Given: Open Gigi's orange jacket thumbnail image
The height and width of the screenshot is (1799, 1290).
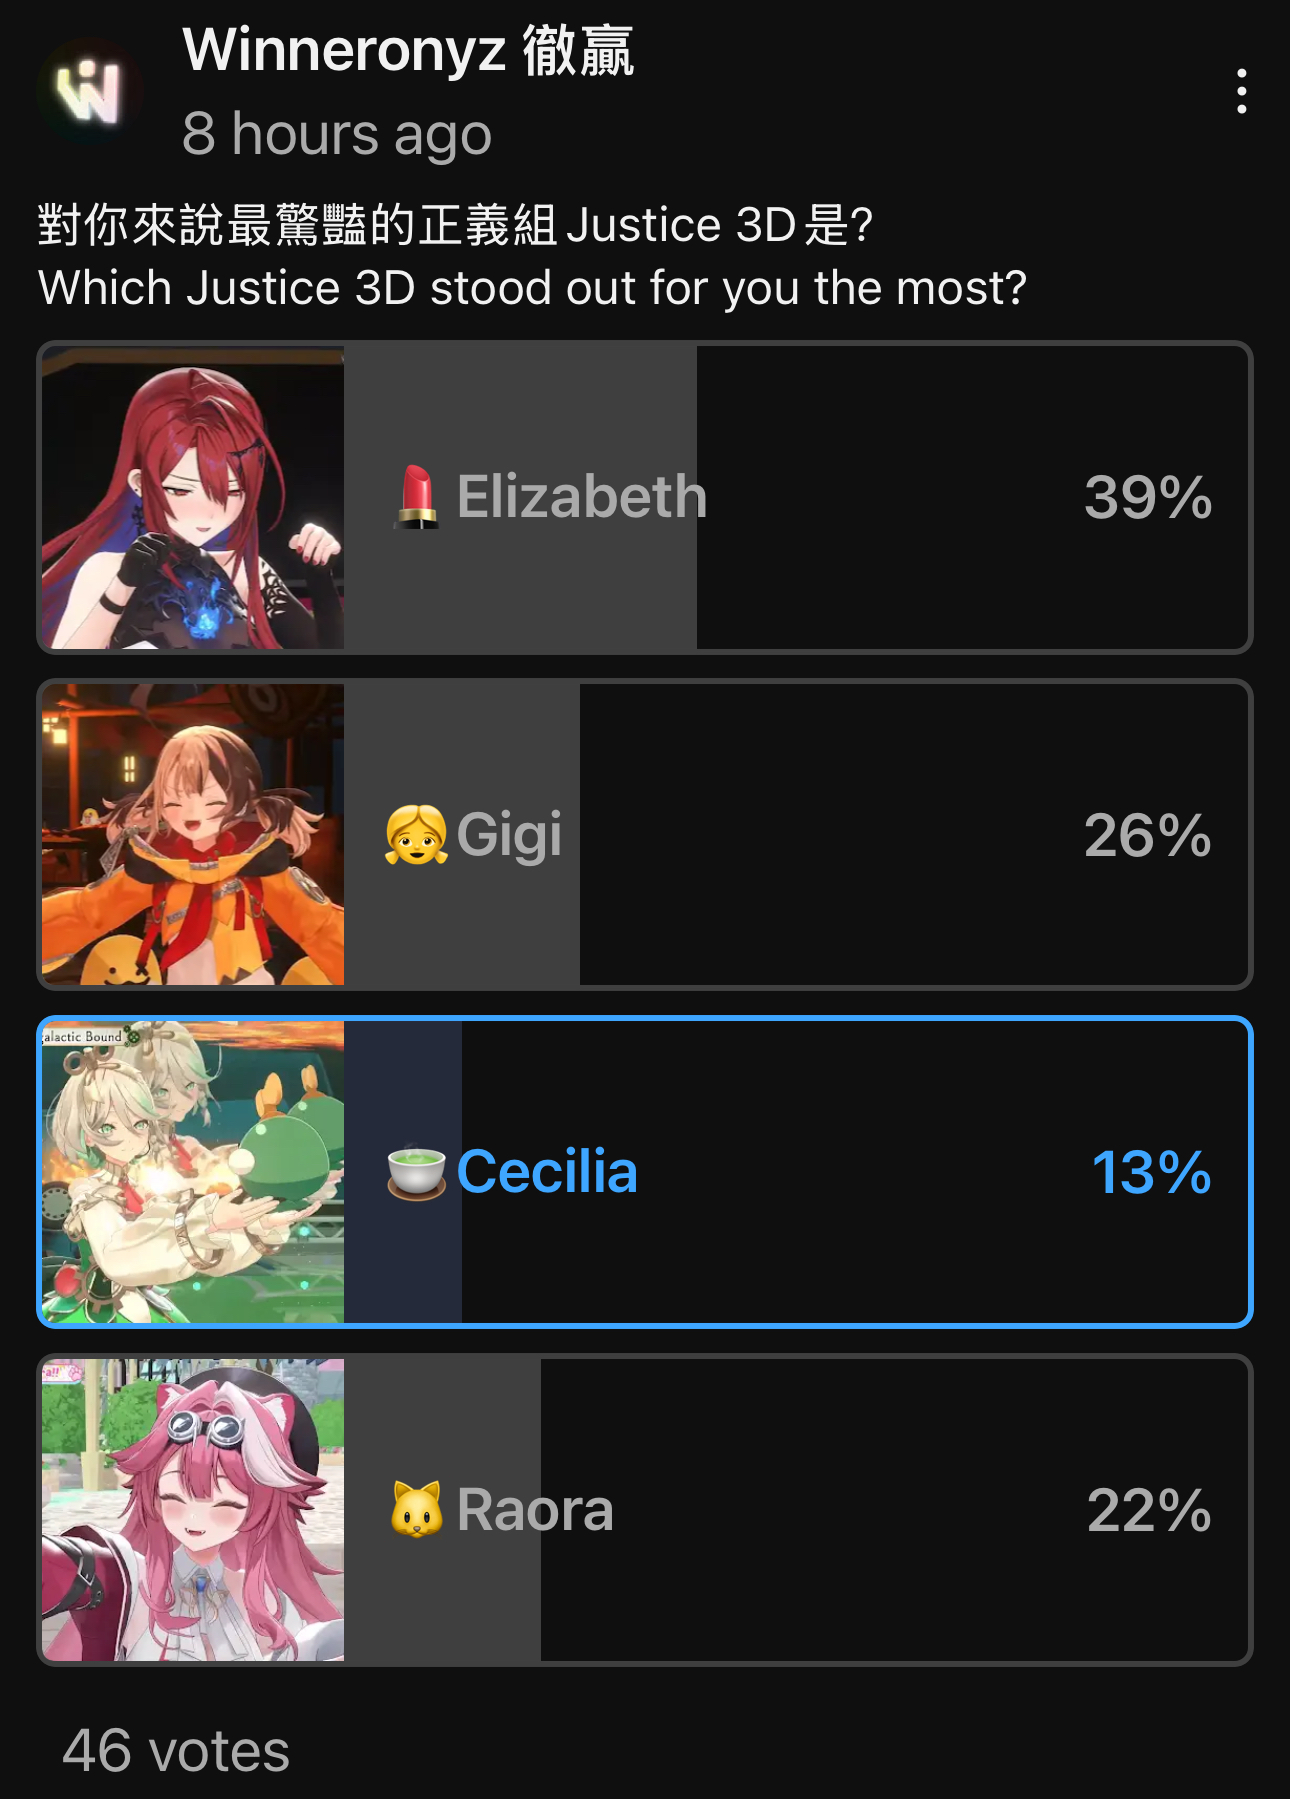Looking at the screenshot, I should 193,835.
